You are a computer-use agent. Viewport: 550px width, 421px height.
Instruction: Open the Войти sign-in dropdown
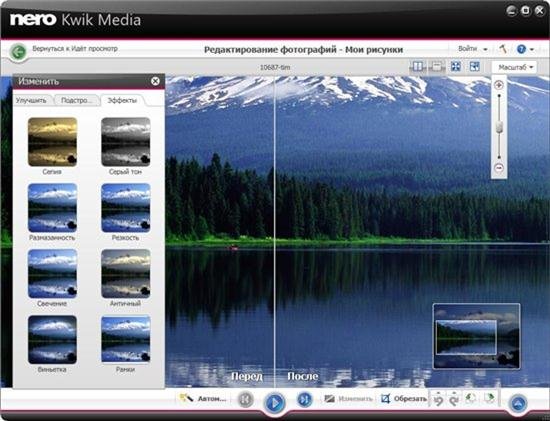(x=472, y=49)
